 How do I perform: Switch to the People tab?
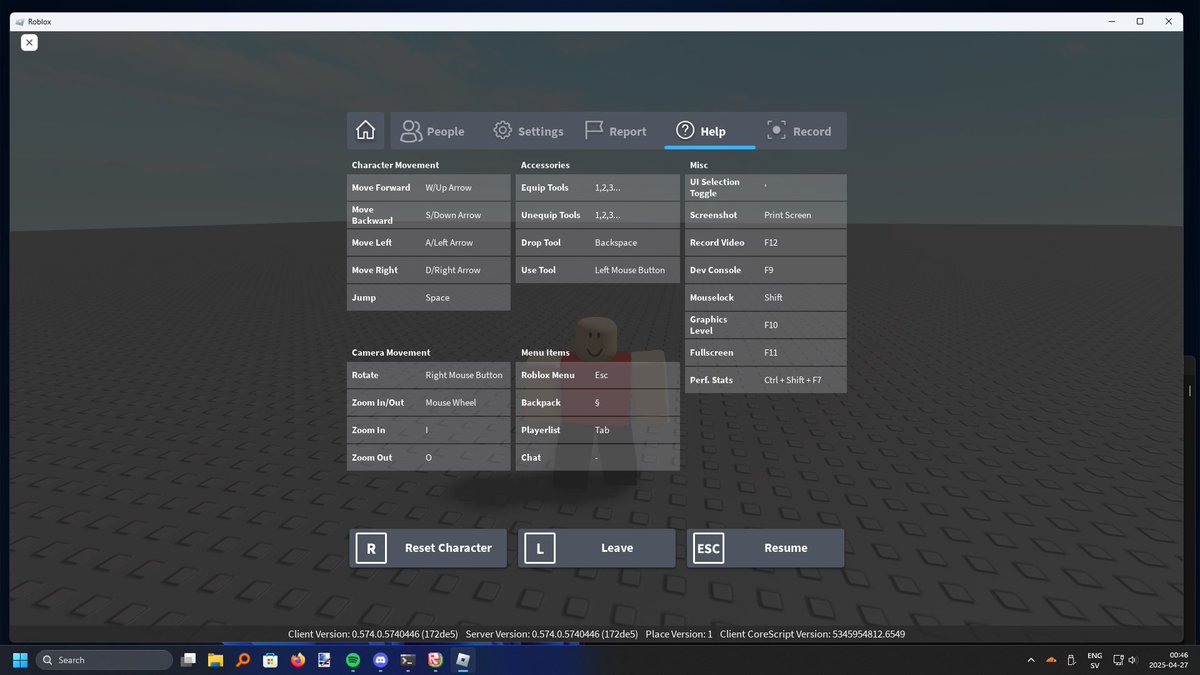tap(432, 131)
